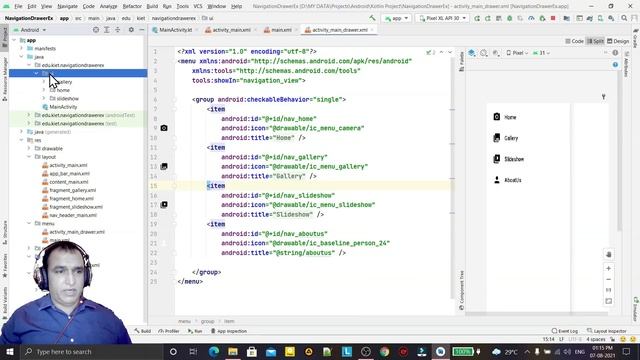The image size is (640, 360).
Task: Open the Event Log
Action: coord(564,331)
